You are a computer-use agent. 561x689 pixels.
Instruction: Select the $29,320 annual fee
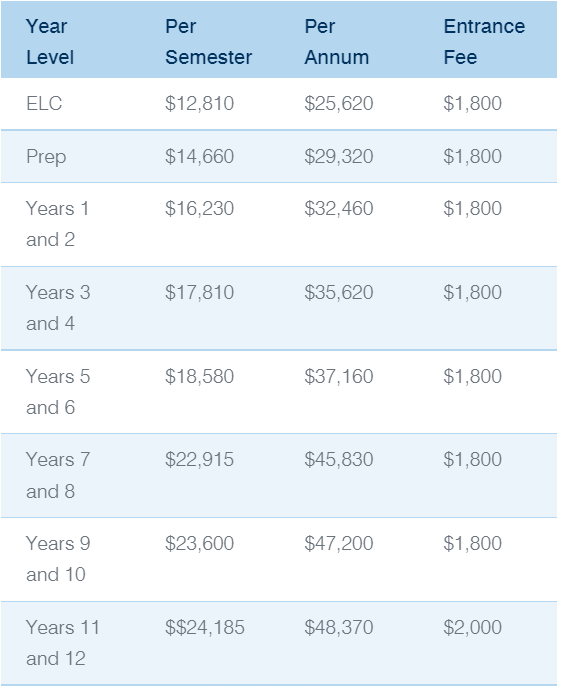339,156
